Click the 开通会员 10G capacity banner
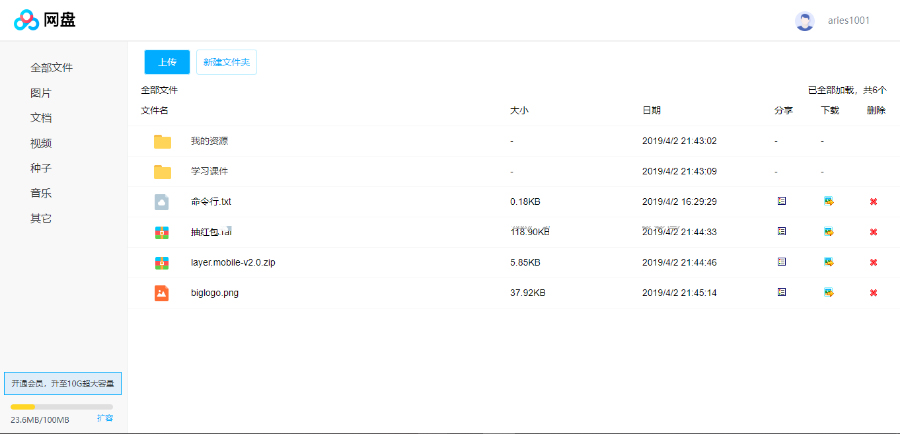 pos(63,383)
